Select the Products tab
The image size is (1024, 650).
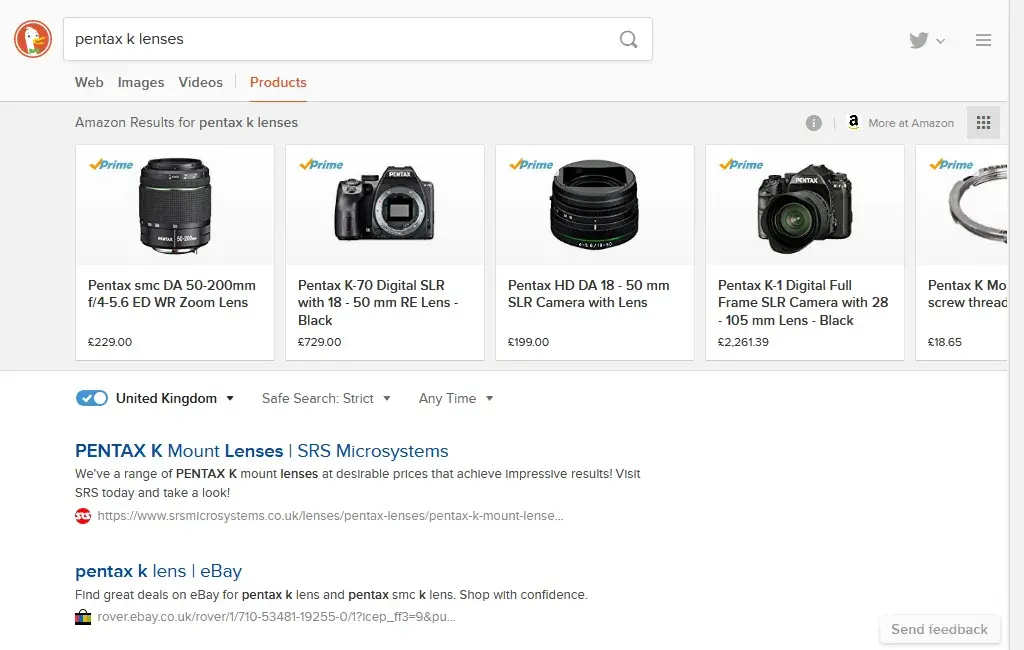pyautogui.click(x=278, y=82)
